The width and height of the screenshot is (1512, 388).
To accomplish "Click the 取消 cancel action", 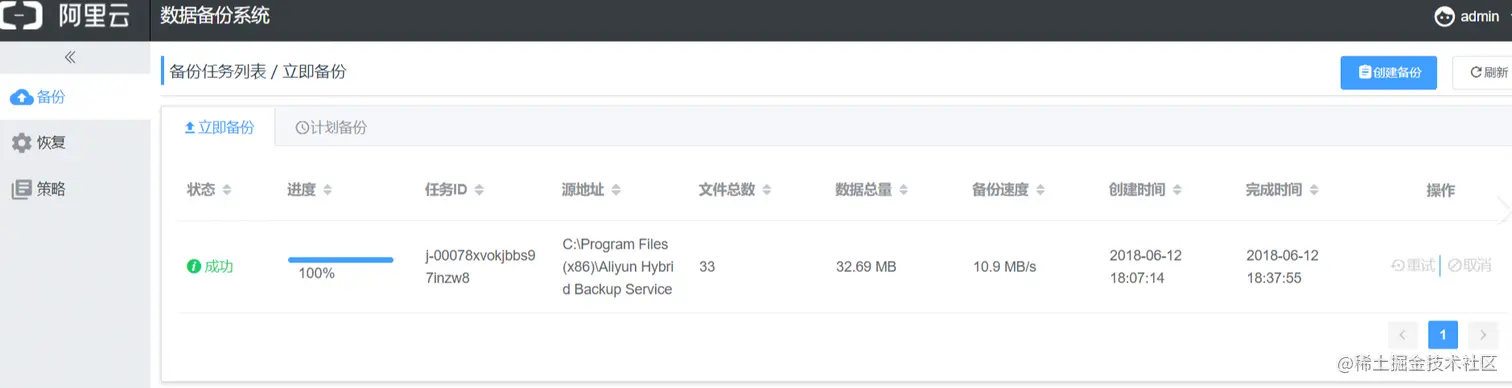I will coord(1469,265).
